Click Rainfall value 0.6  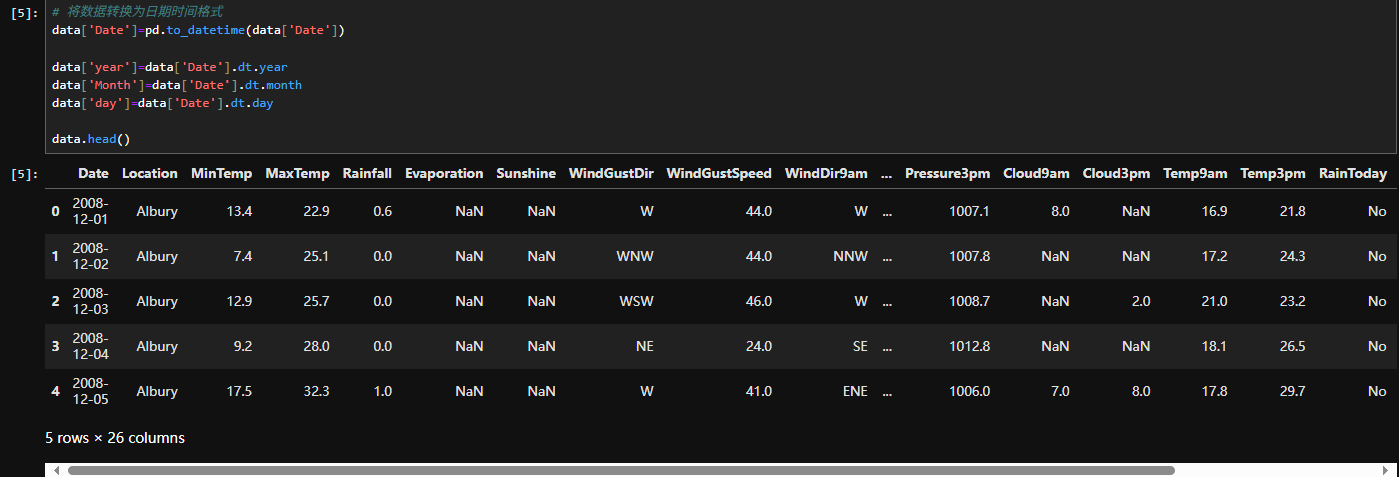[x=382, y=211]
